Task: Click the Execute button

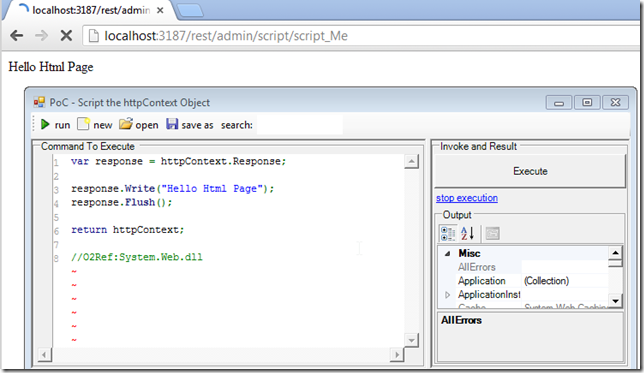Action: tap(530, 171)
